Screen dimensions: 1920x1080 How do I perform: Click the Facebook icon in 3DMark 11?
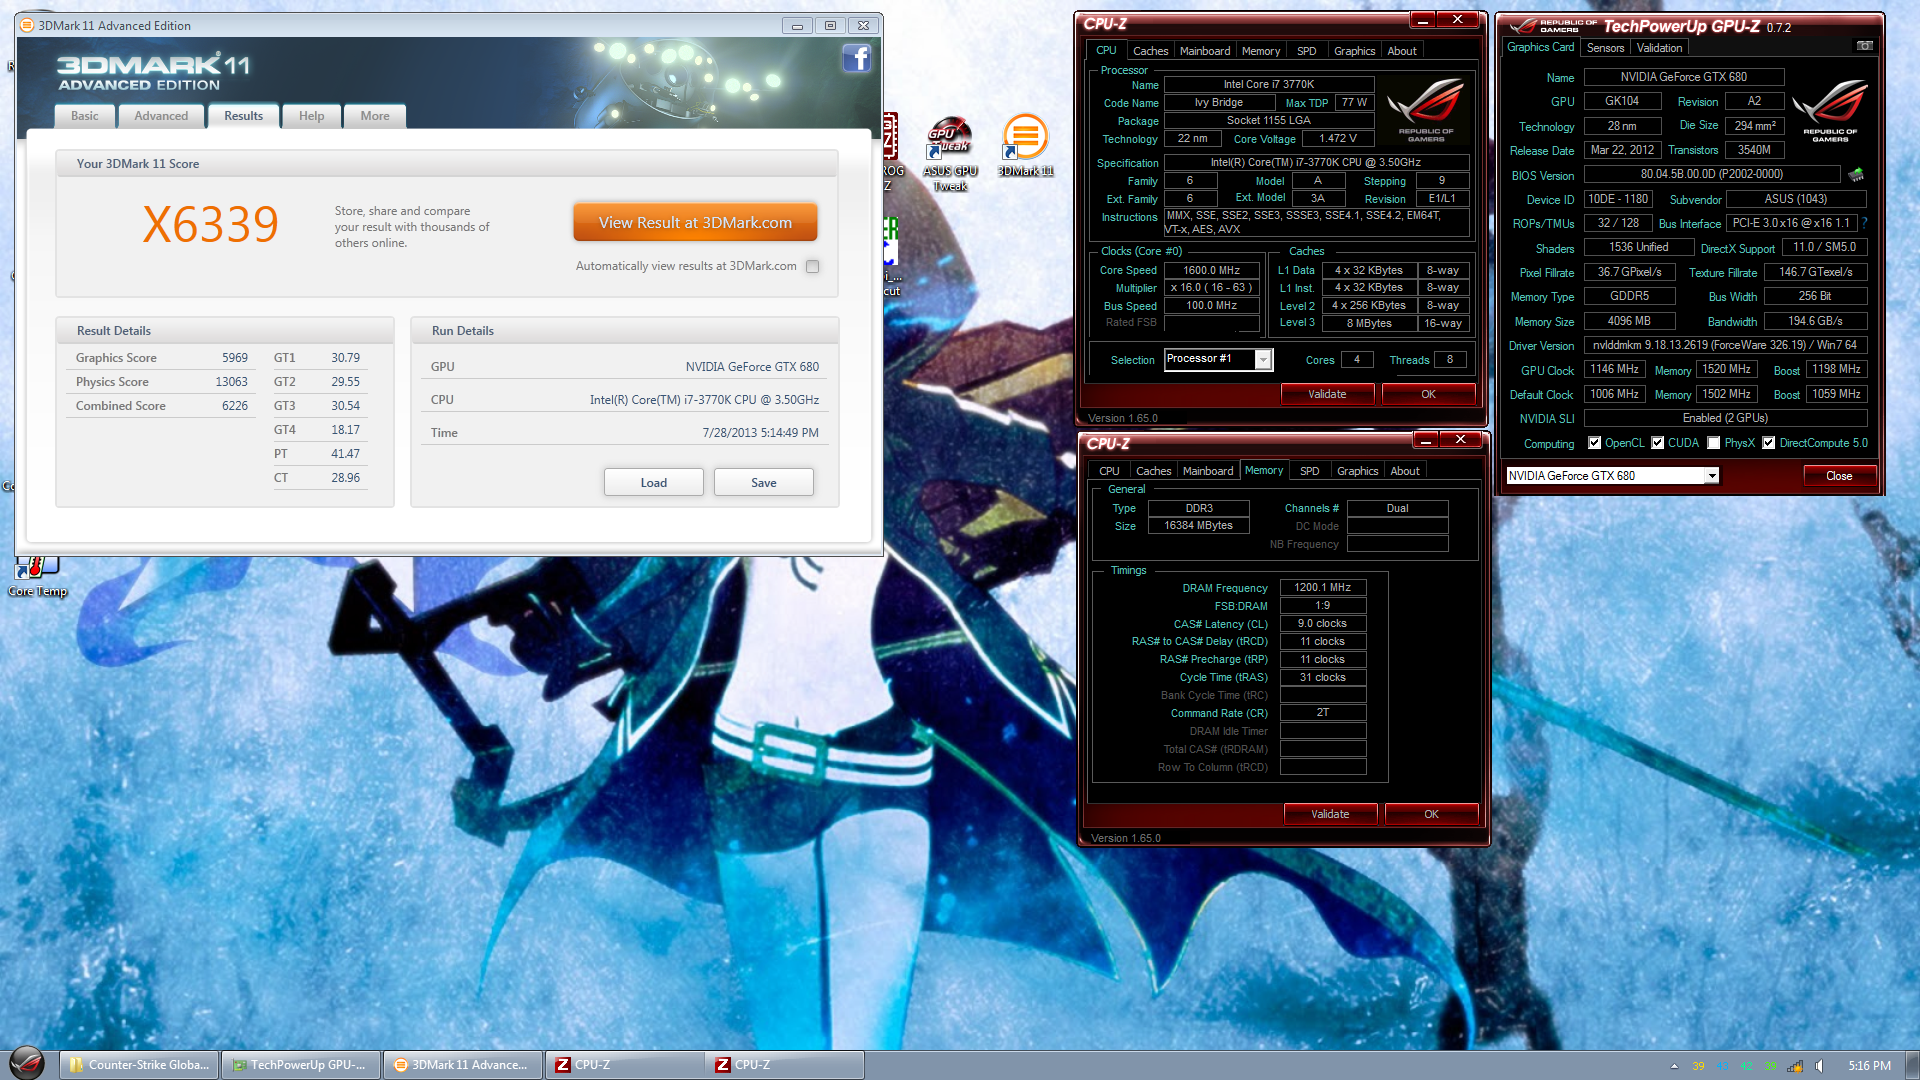point(857,59)
